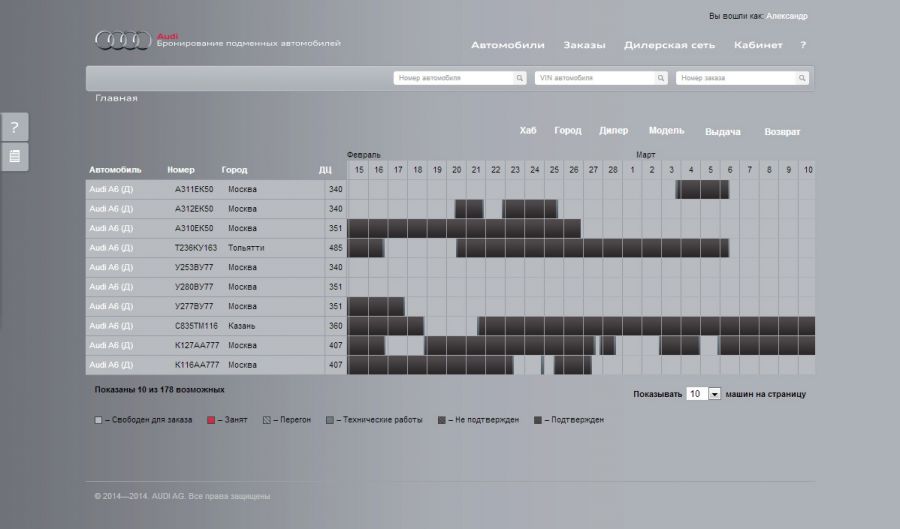Open the side help question-mark panel
Screen dimensions: 900x529
[15, 127]
